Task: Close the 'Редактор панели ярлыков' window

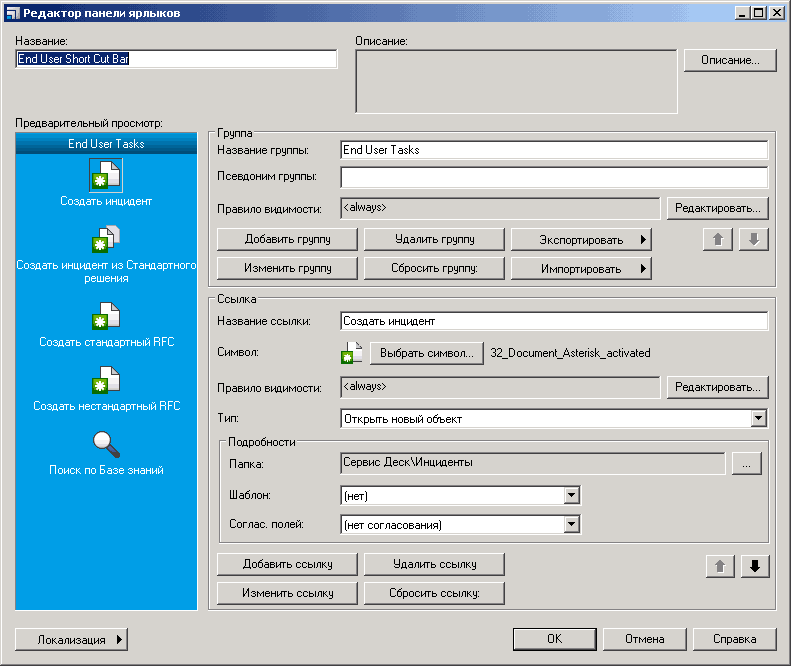Action: pos(777,13)
